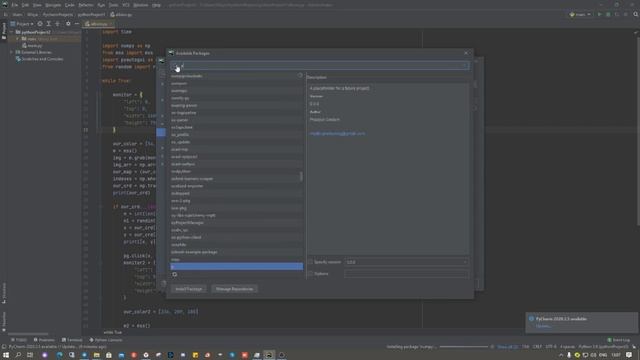Click the Manage Repositories button
This screenshot has height=360, width=640.
click(x=234, y=289)
